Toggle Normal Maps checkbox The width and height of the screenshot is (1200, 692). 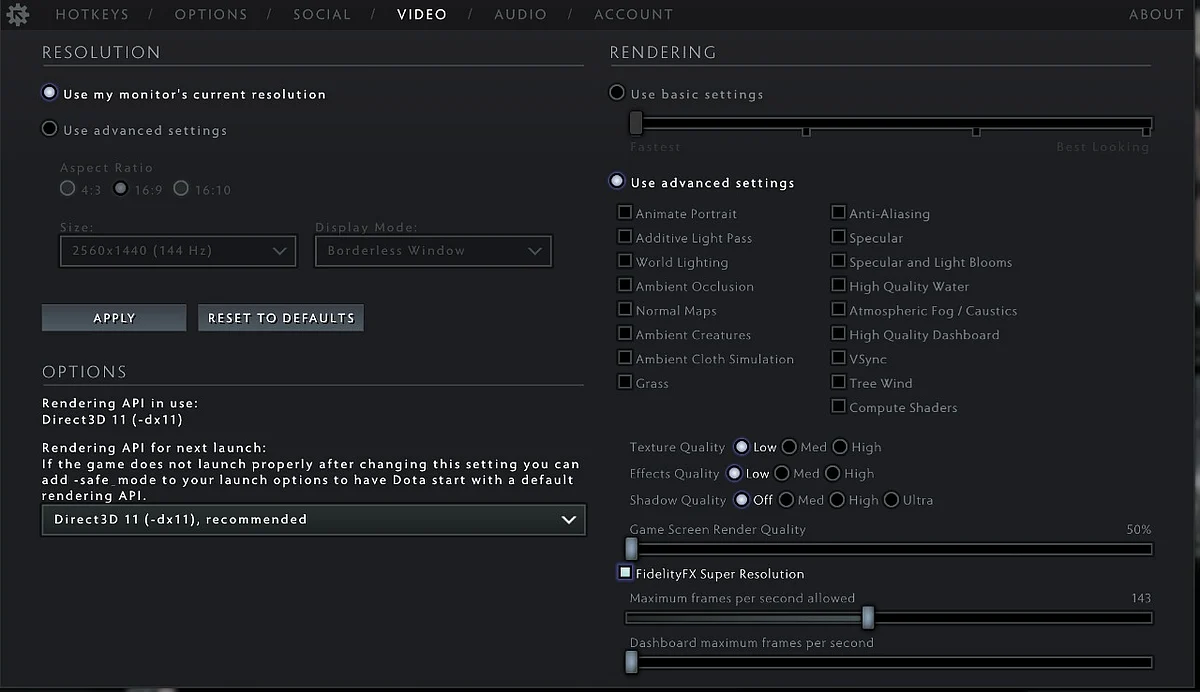625,310
